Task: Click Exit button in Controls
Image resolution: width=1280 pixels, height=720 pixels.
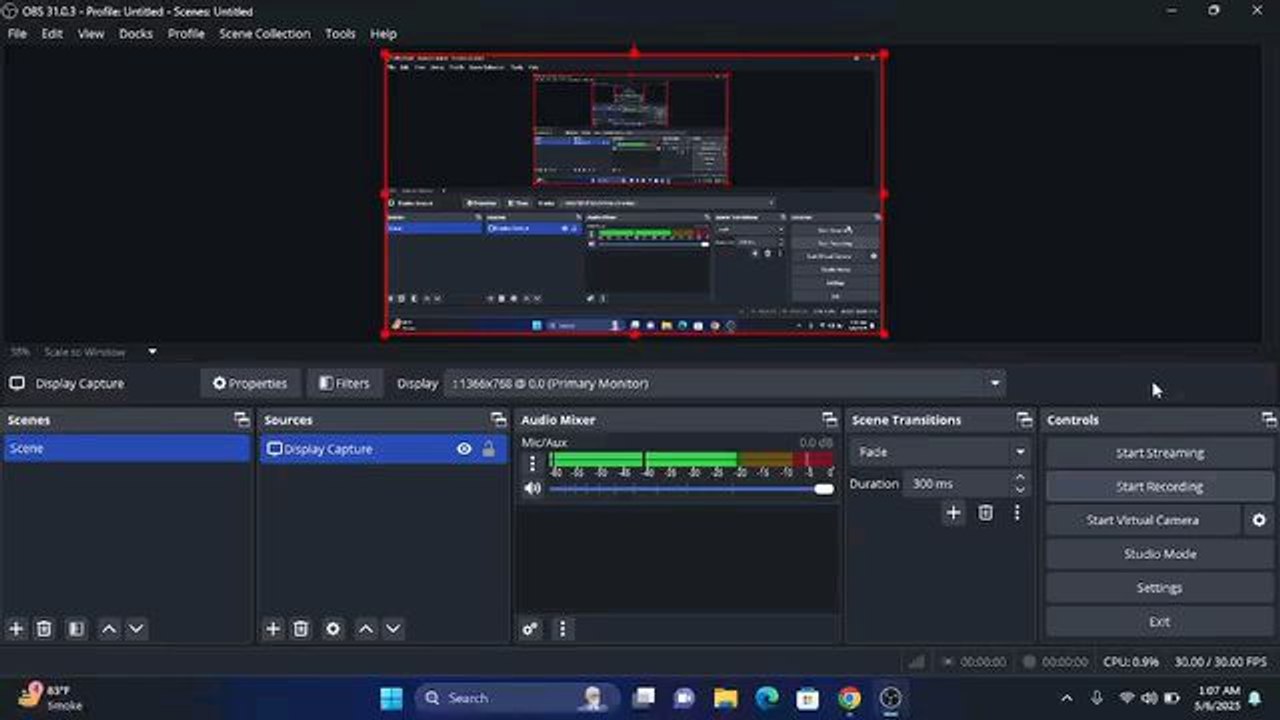Action: [x=1160, y=622]
